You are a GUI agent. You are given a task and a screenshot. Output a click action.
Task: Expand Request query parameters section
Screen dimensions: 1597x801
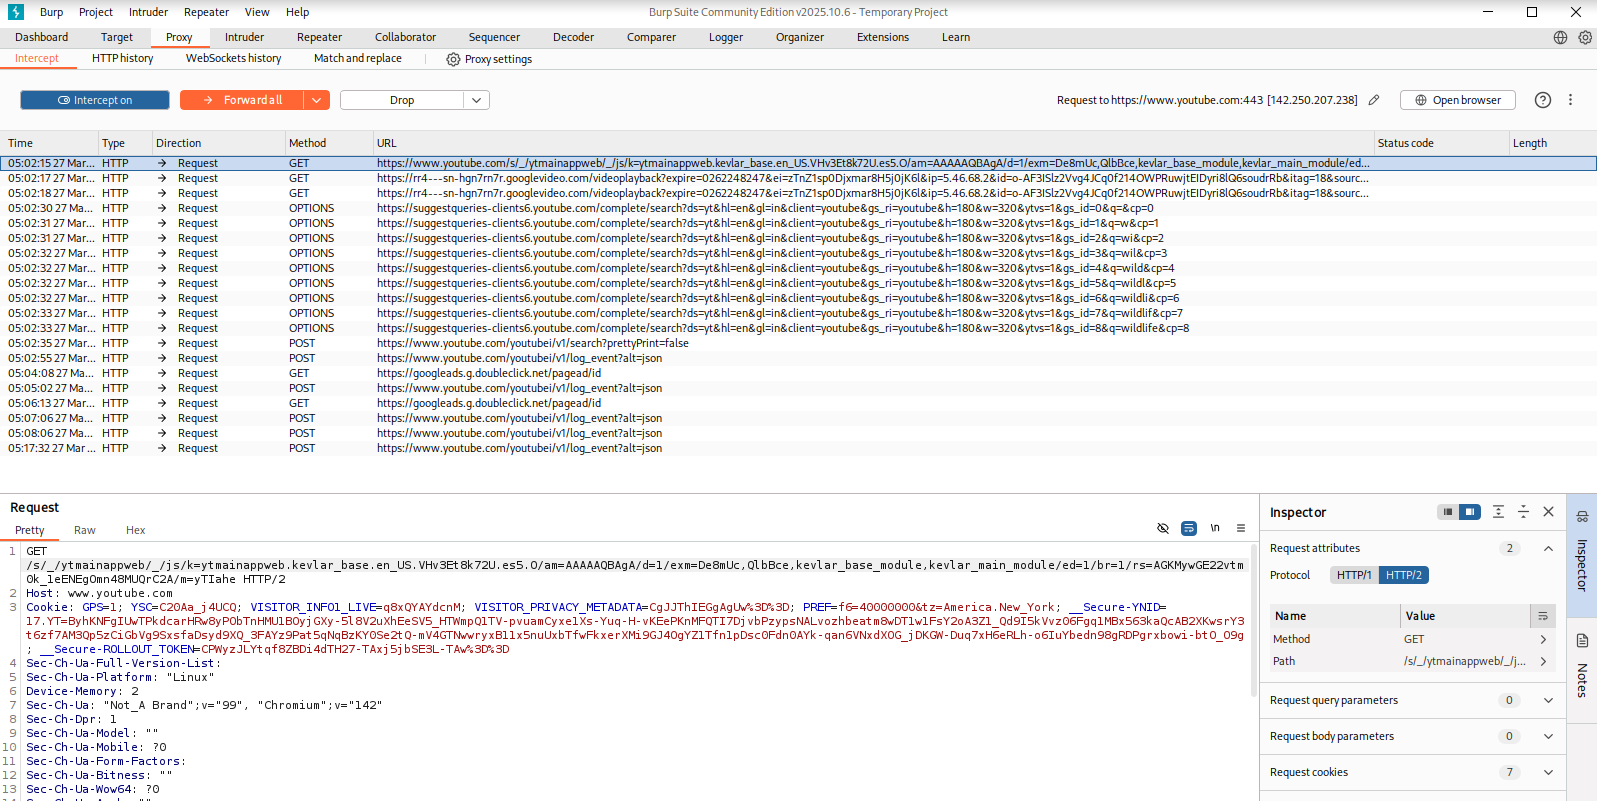(x=1548, y=700)
